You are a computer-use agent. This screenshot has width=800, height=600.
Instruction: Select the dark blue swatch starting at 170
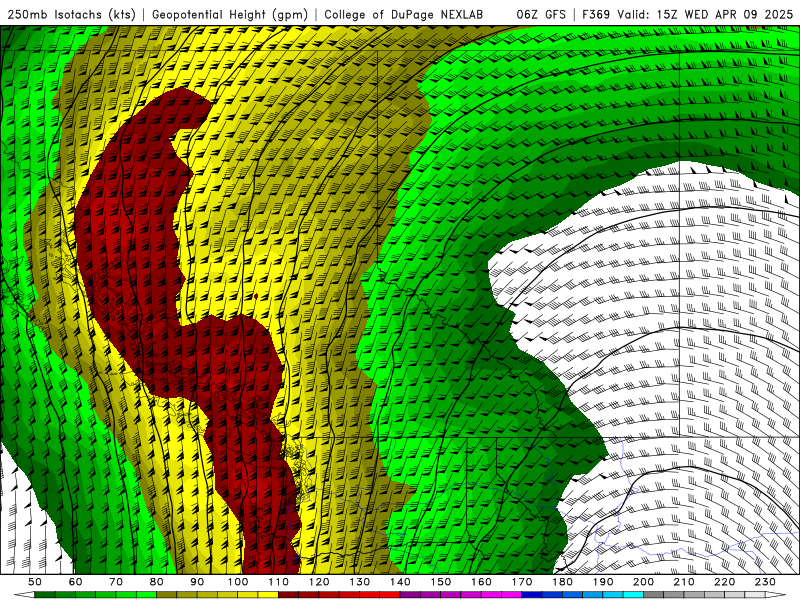click(532, 595)
